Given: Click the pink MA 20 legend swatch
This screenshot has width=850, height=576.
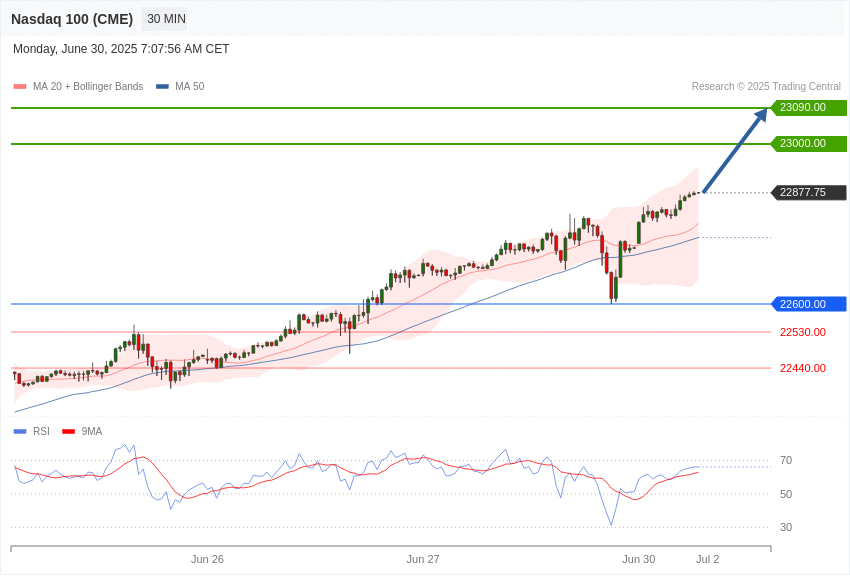Looking at the screenshot, I should [x=20, y=86].
